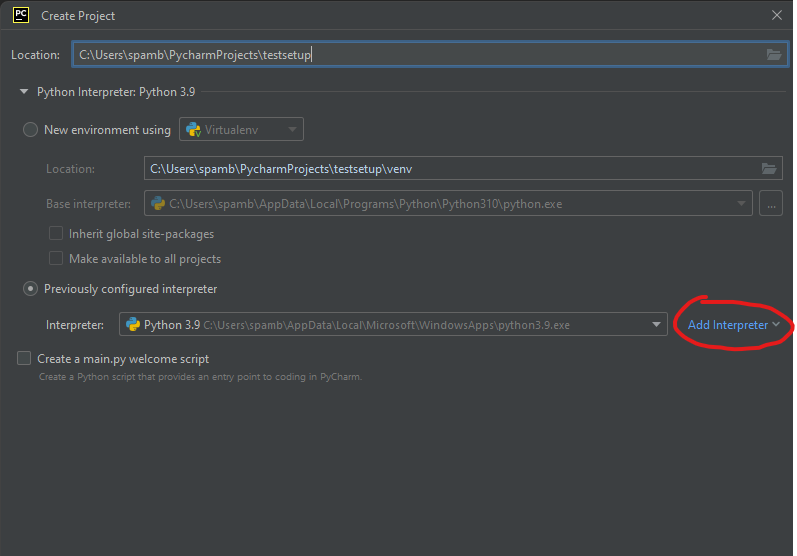
Task: Open the Virtualenv environment type dropdown
Action: pyautogui.click(x=241, y=129)
